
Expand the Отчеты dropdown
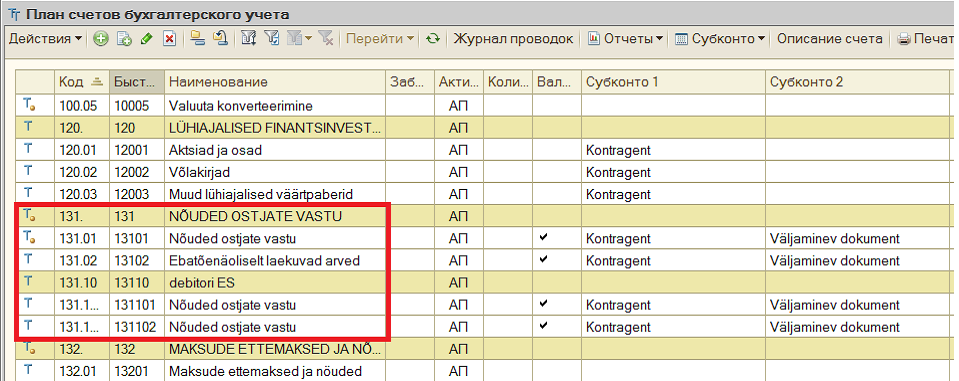(625, 39)
